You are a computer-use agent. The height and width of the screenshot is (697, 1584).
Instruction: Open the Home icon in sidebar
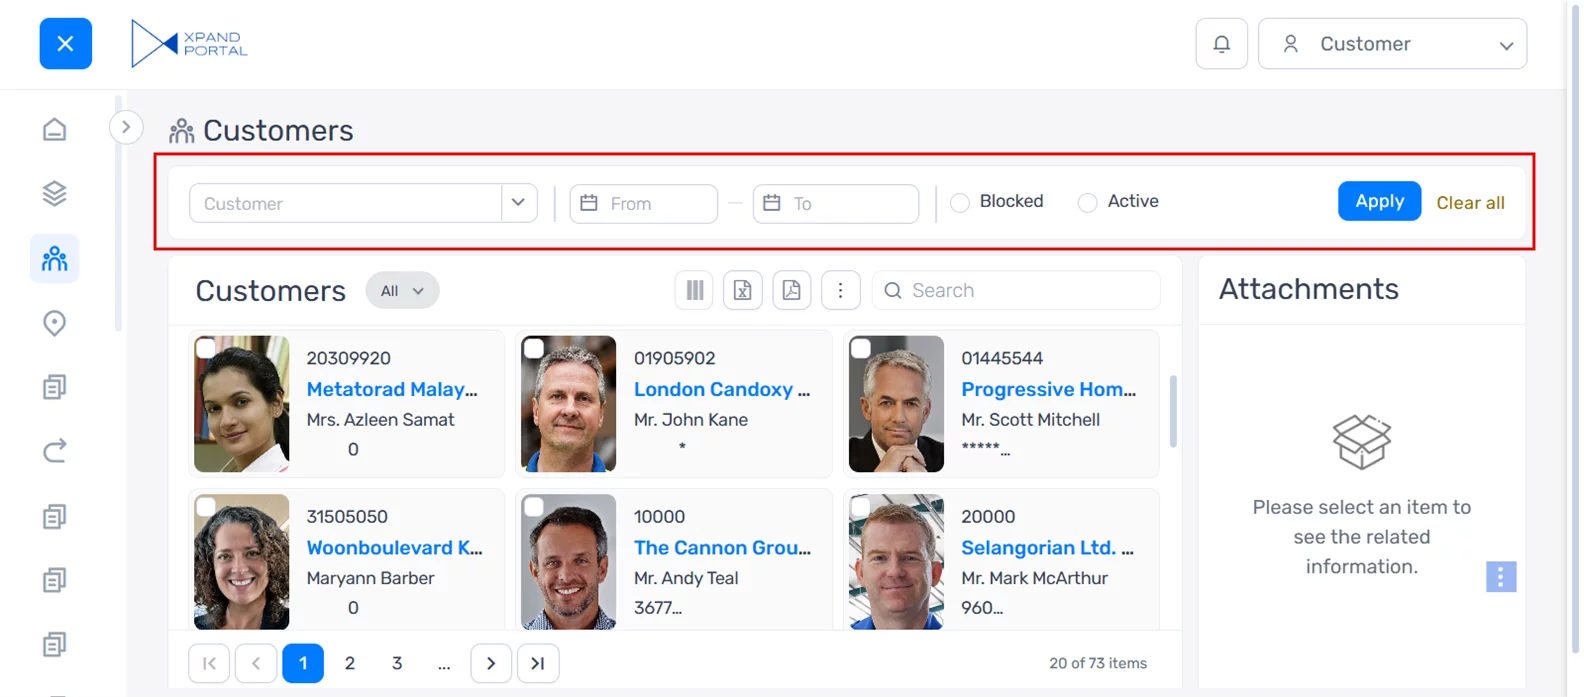pyautogui.click(x=55, y=130)
